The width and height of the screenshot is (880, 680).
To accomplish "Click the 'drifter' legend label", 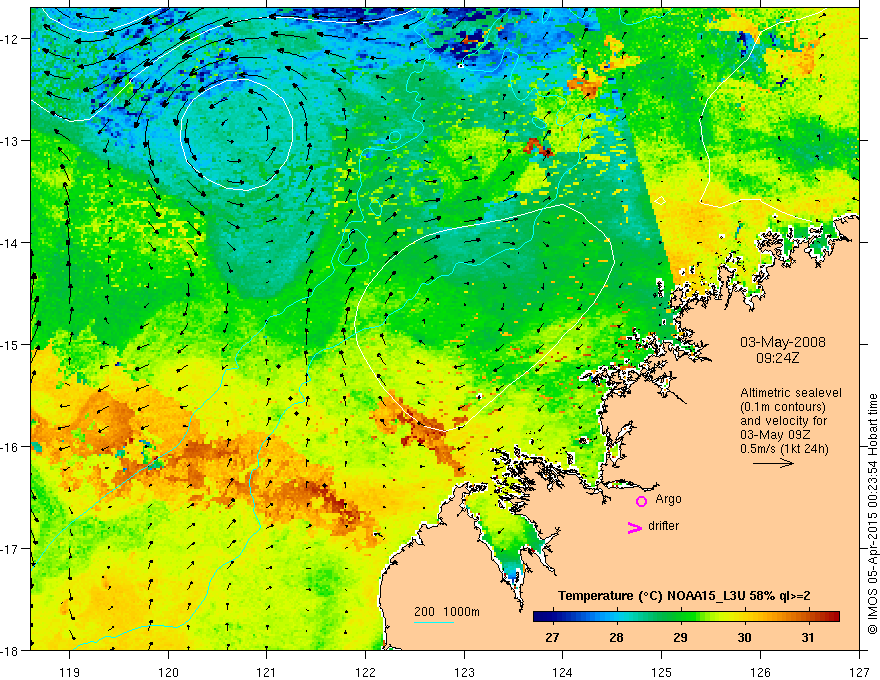I will click(663, 526).
